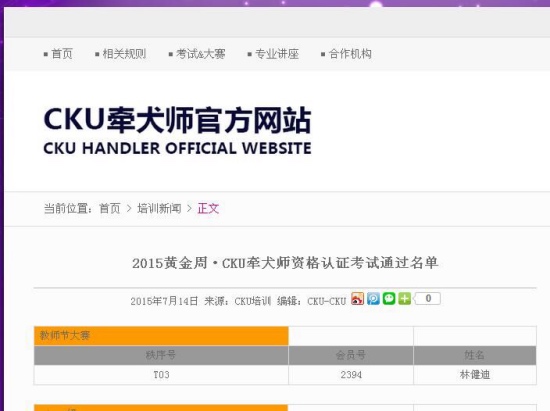550x411 pixels.
Task: Open the 合作机构 navigation item
Action: [x=350, y=54]
